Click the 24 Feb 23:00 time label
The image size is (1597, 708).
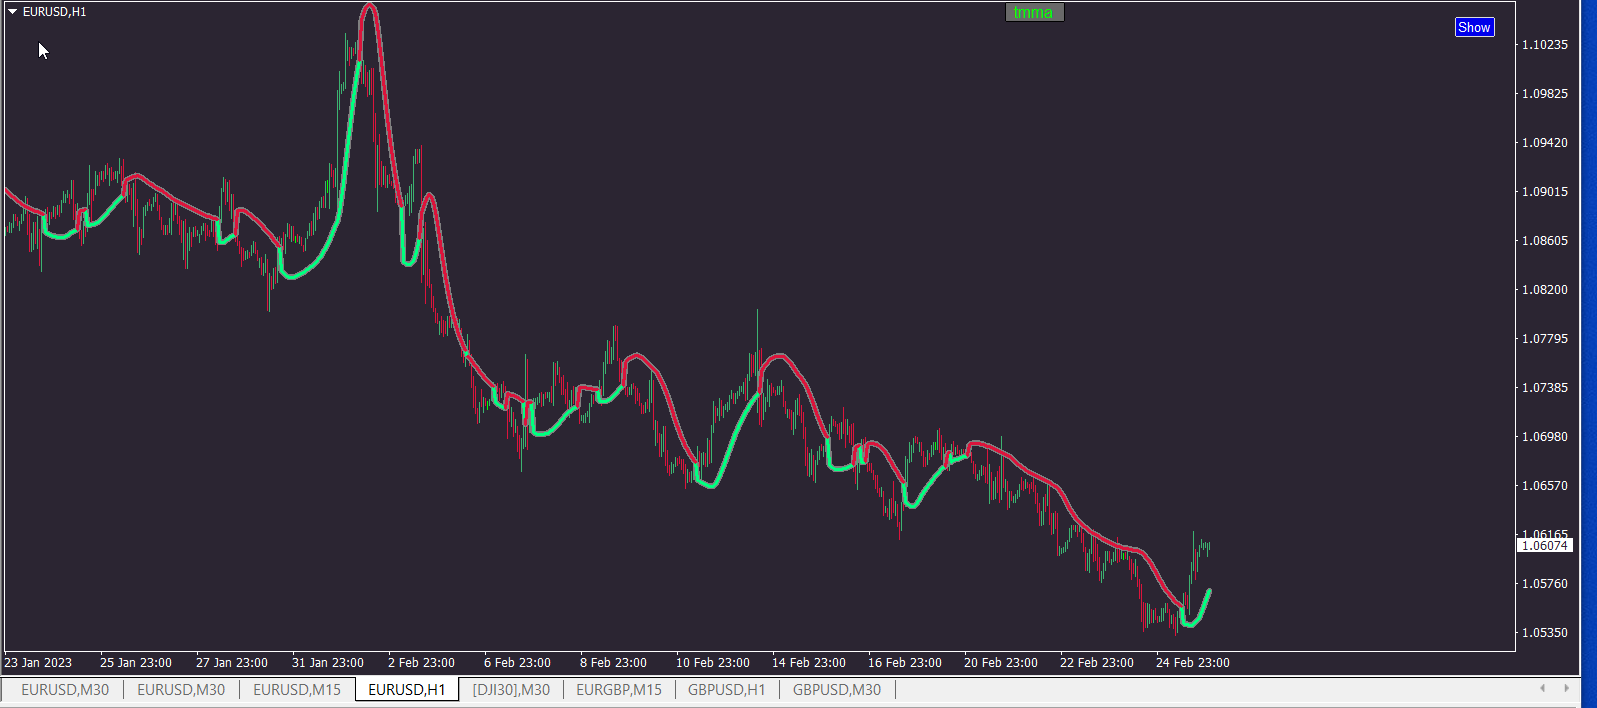1193,662
